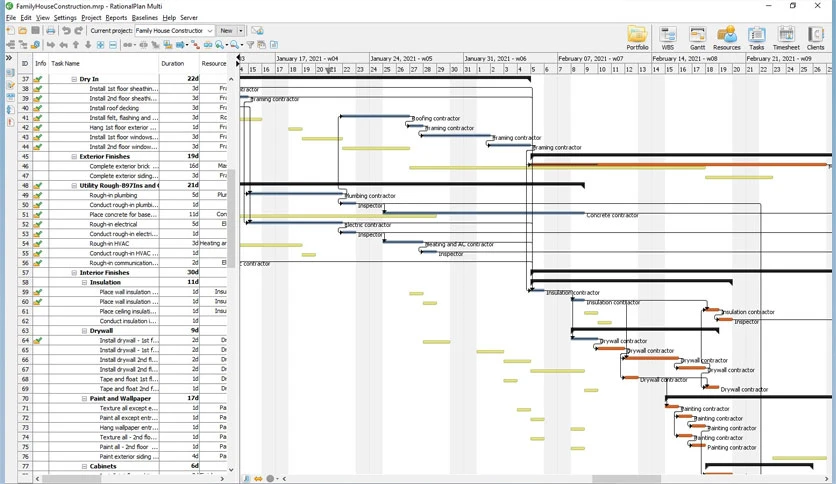Click the Collapse all subtasks icon

(113, 45)
